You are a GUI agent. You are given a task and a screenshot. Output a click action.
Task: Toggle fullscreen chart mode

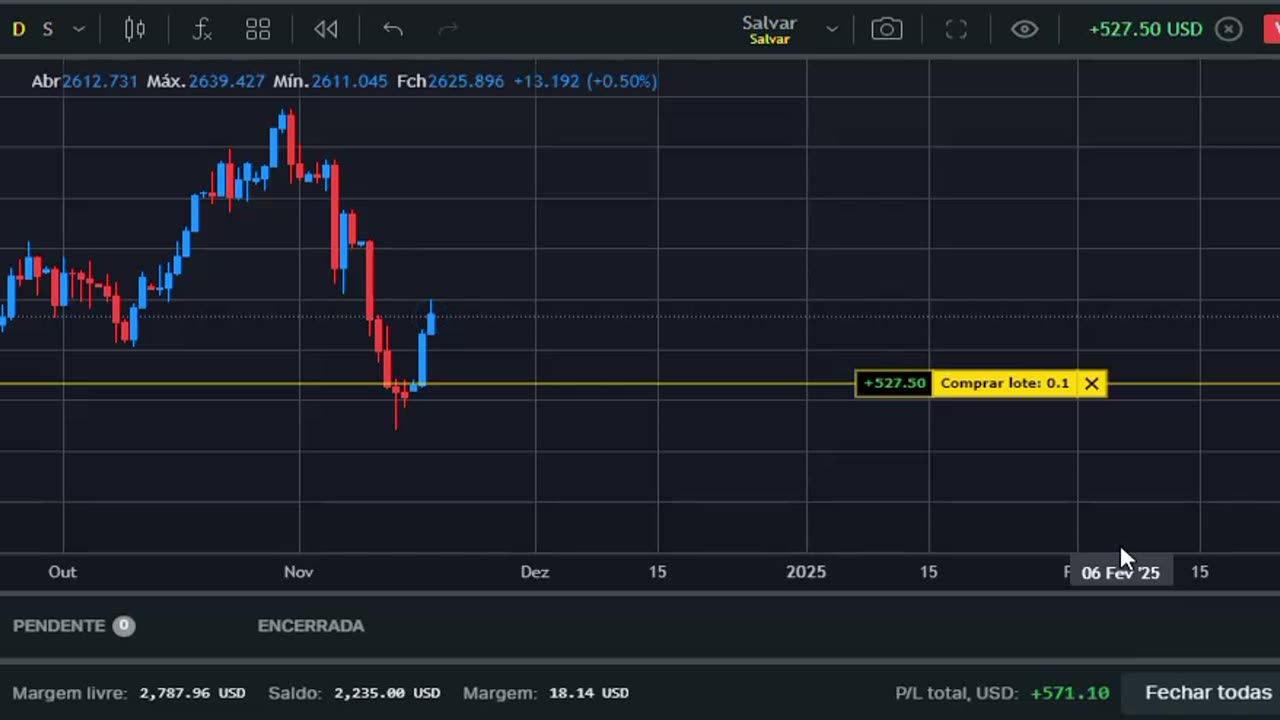click(956, 30)
